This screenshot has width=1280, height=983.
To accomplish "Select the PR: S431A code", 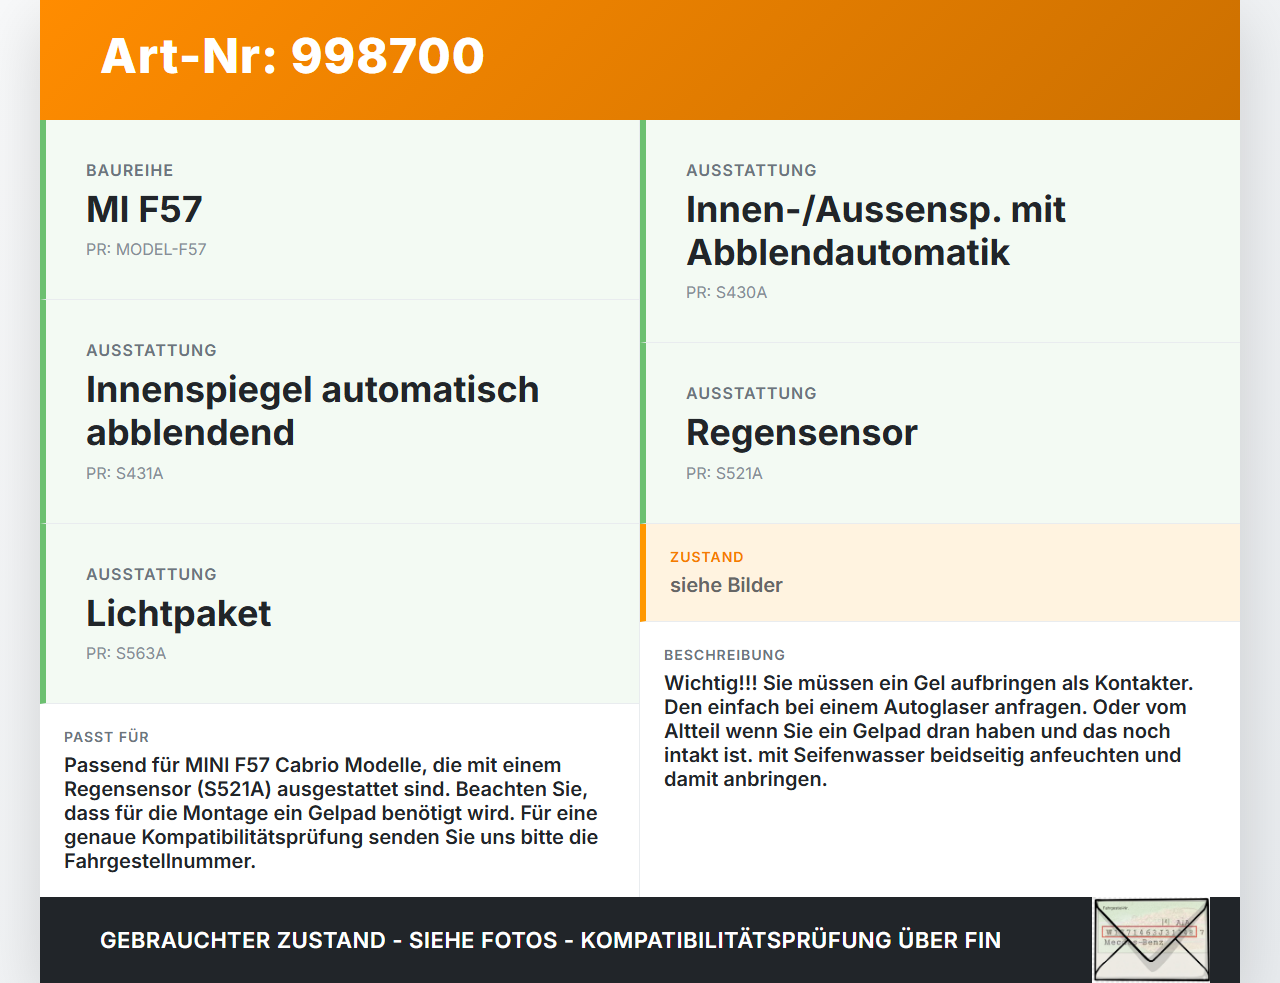I will (x=125, y=473).
